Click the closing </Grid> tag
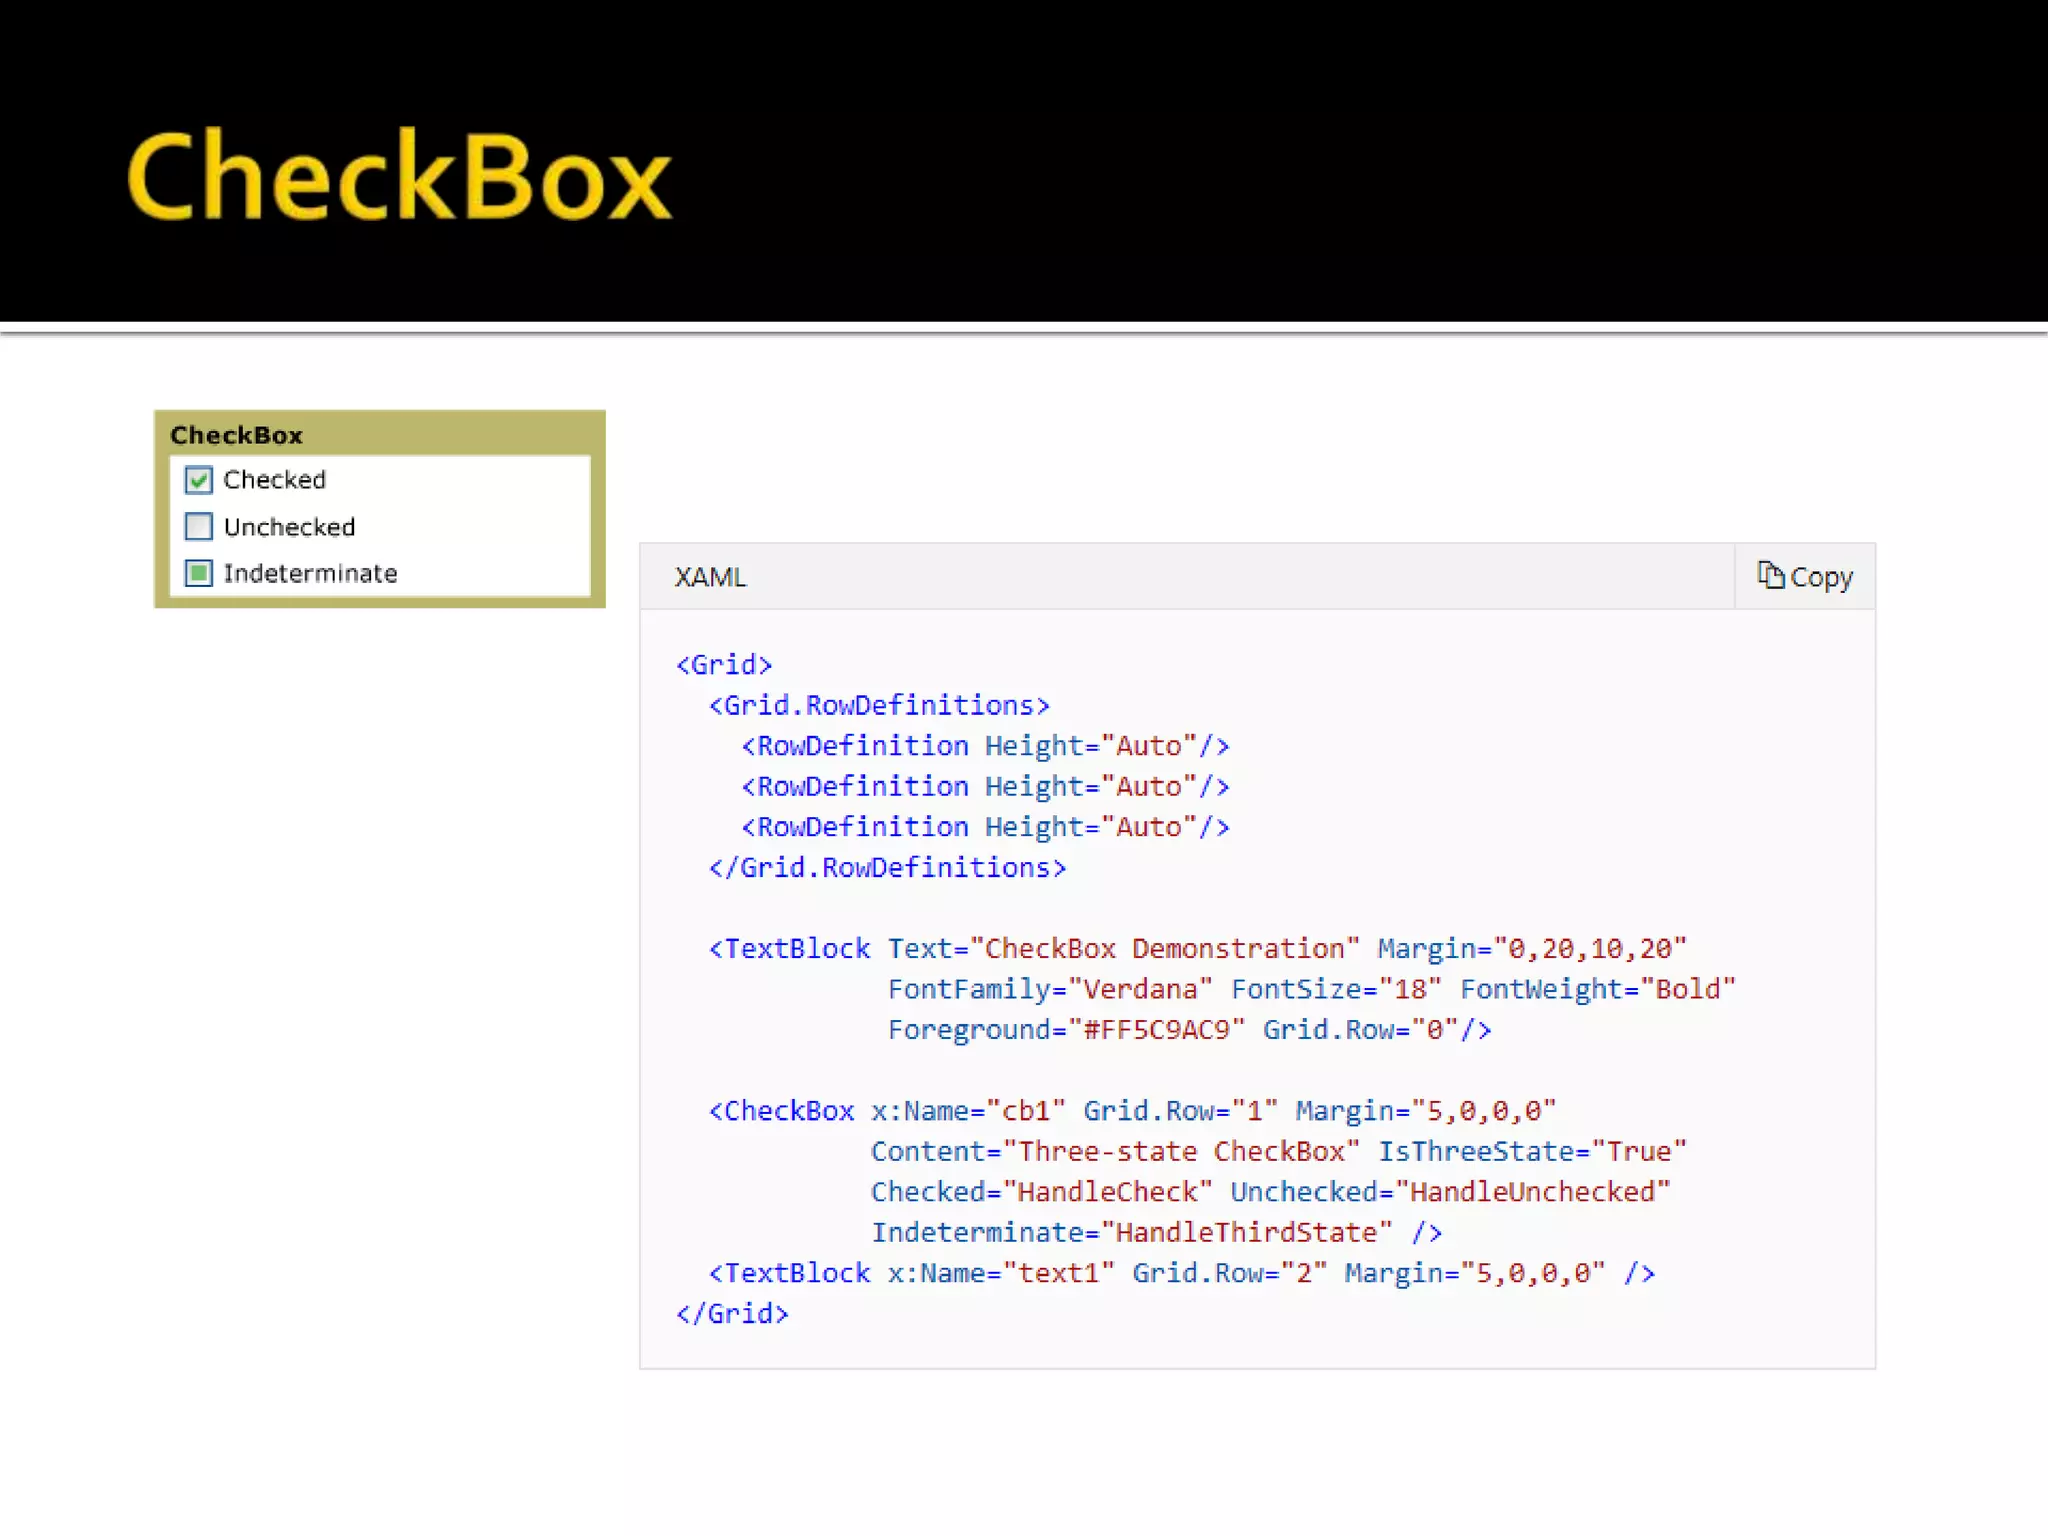Screen dimensions: 2048x1536 tap(732, 1314)
